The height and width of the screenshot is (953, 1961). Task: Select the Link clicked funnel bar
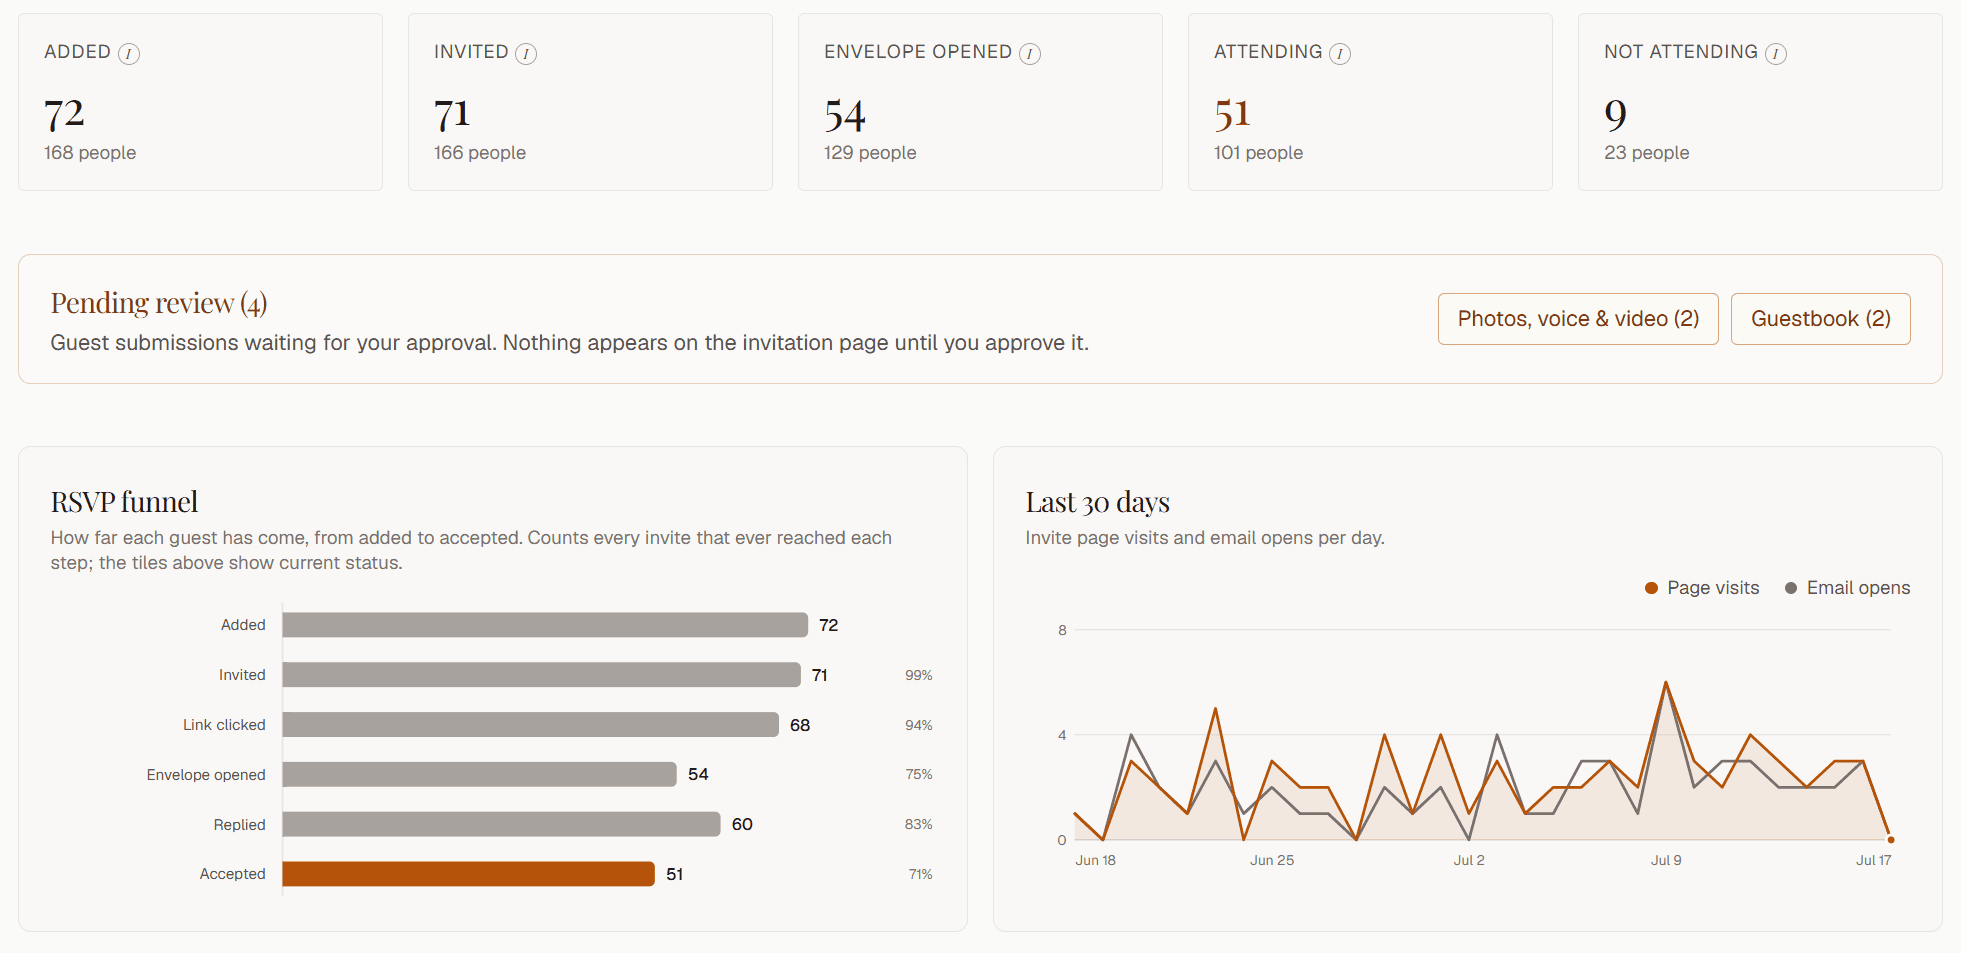pos(530,725)
